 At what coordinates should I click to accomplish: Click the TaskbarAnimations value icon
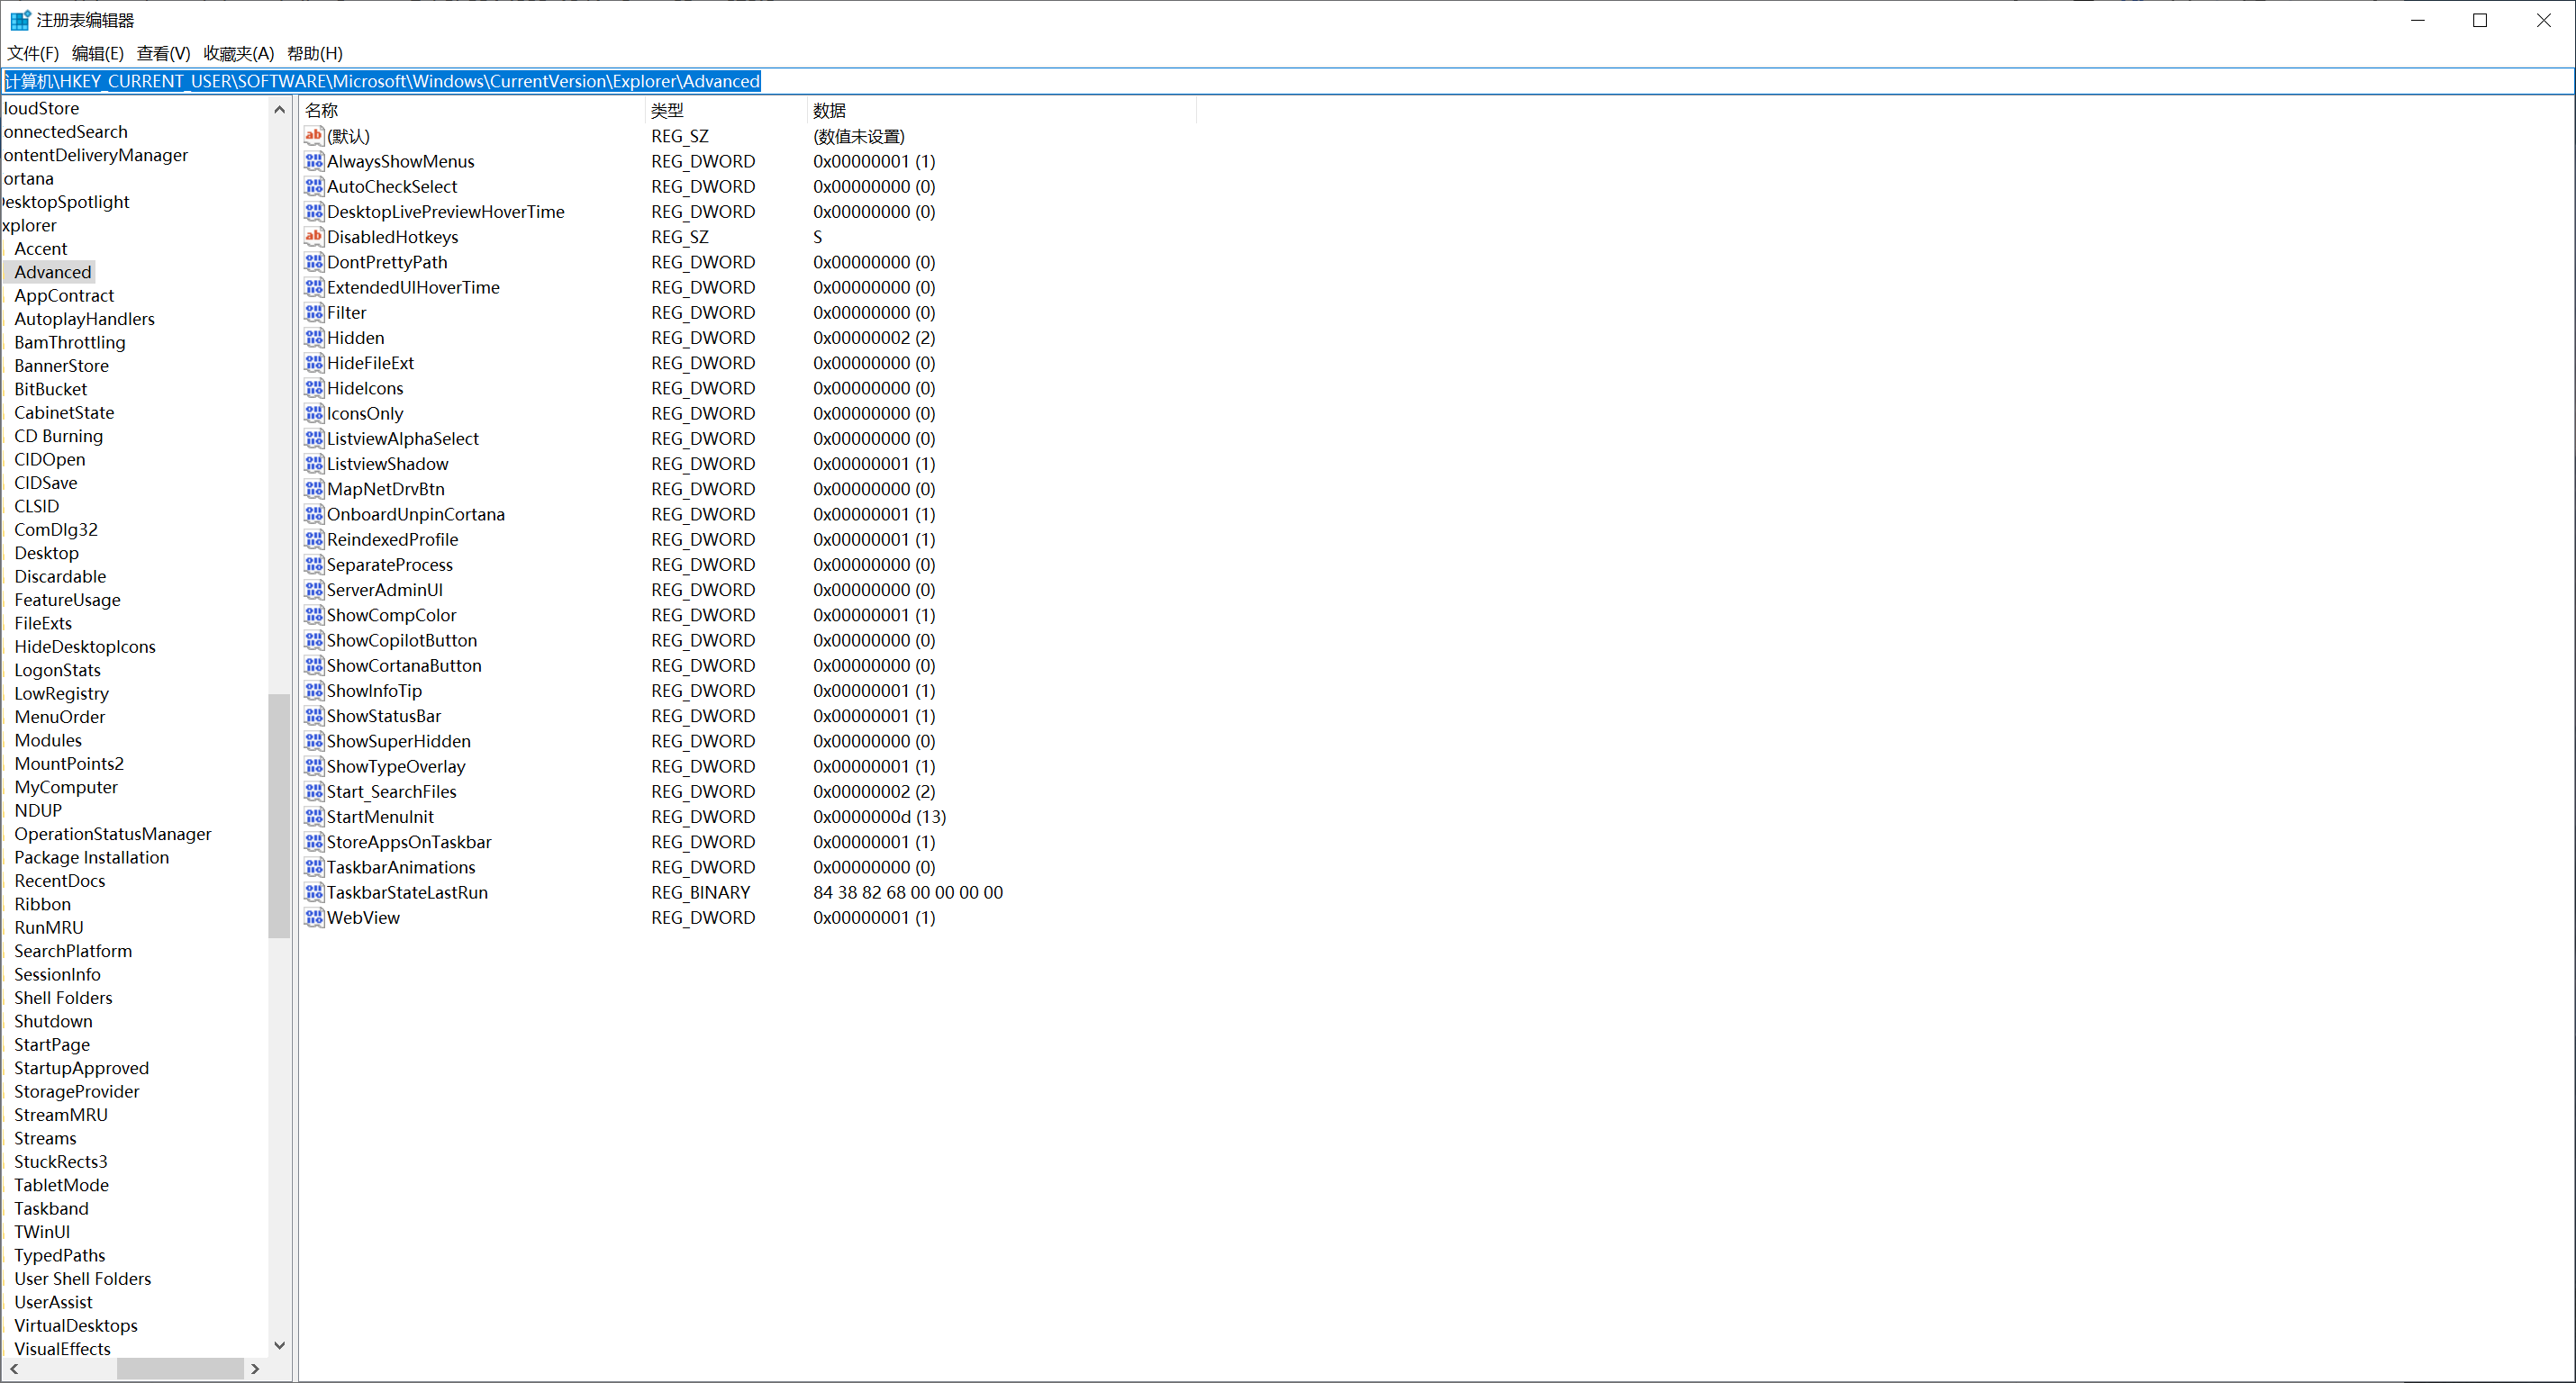point(314,867)
